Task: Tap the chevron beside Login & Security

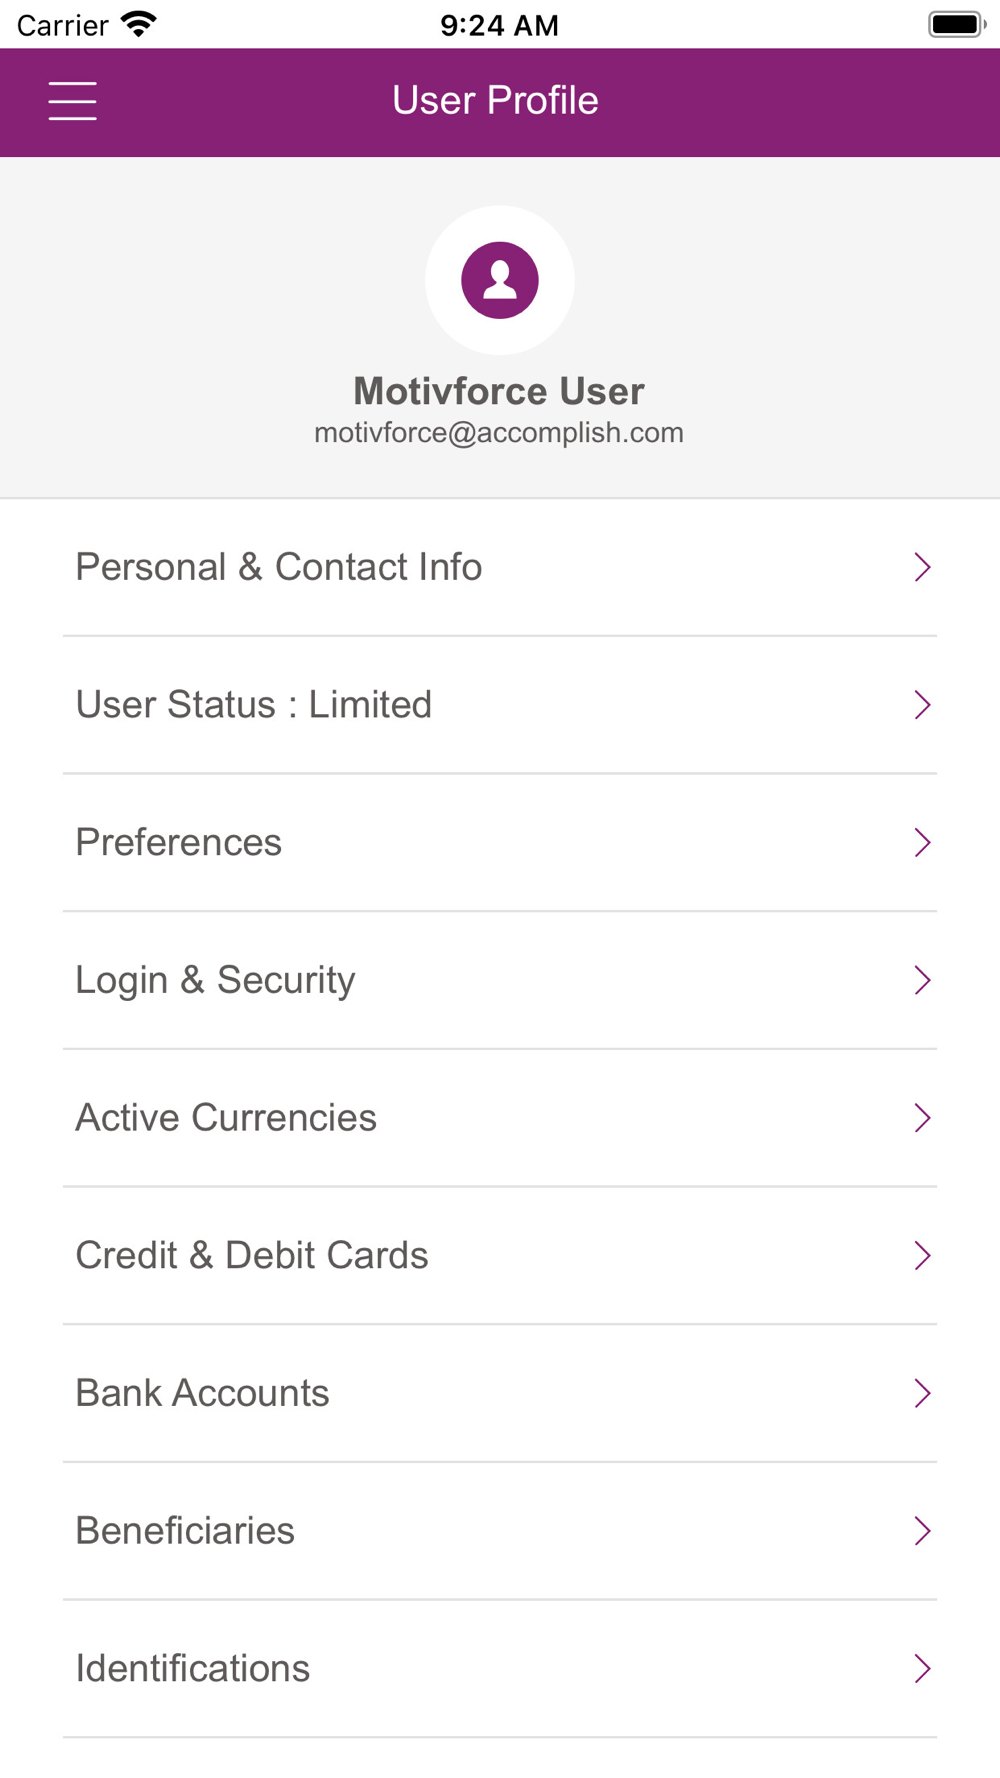Action: [922, 980]
